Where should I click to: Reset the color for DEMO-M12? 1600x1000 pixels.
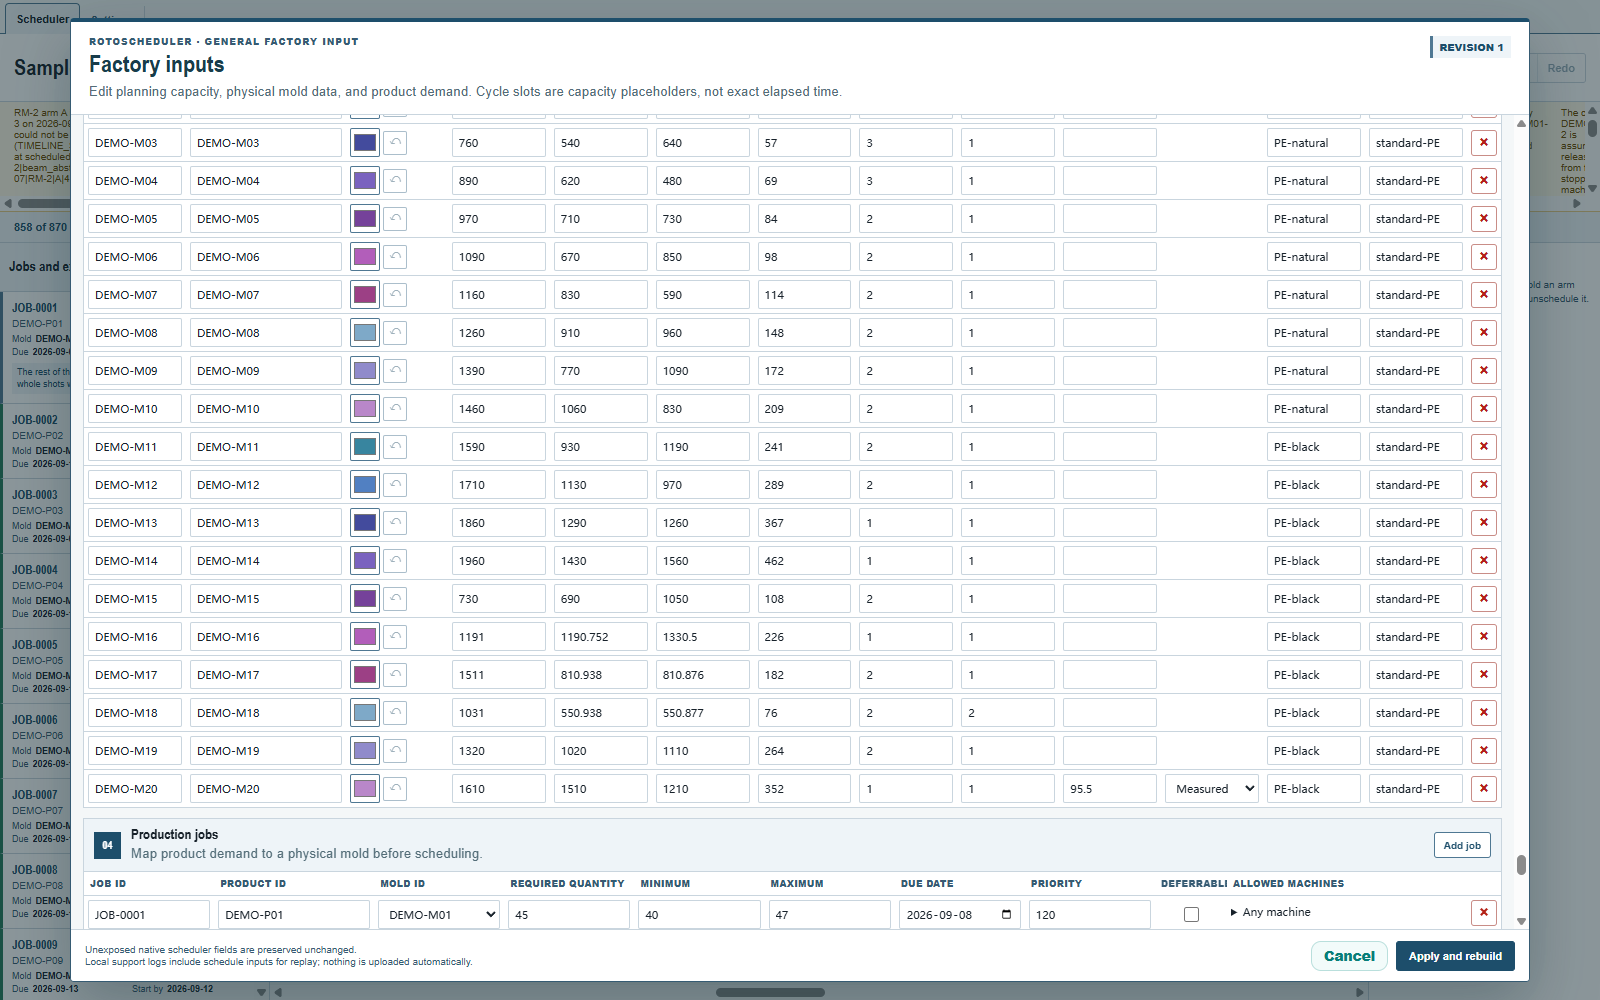(395, 485)
